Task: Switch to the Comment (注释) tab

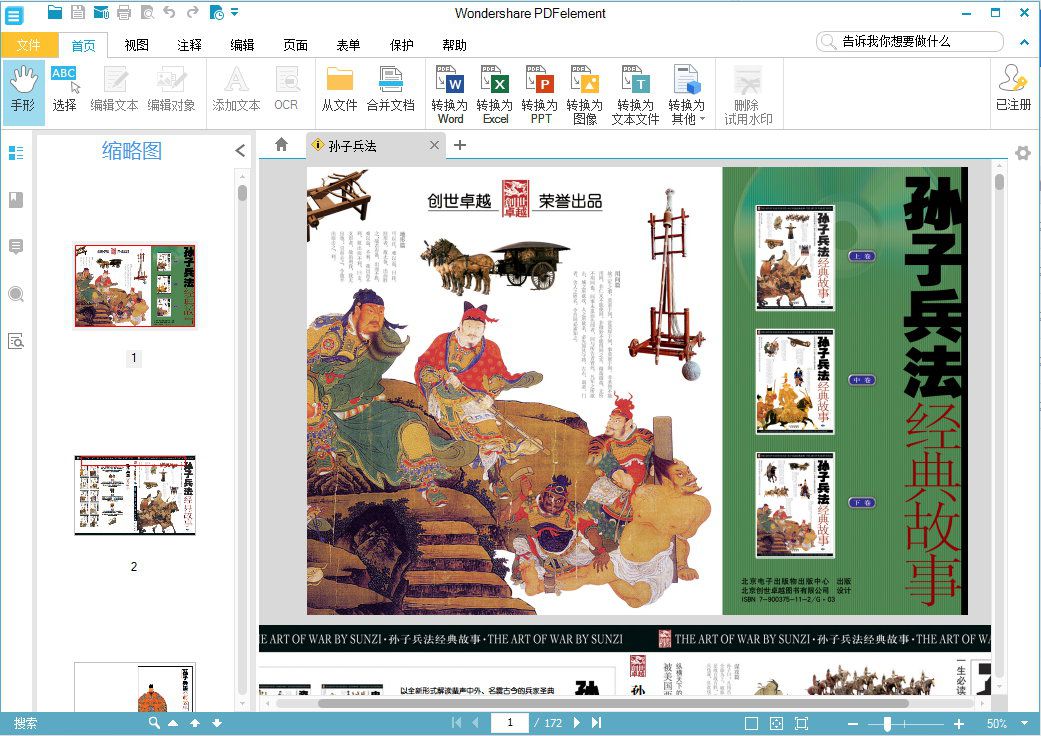Action: point(189,45)
